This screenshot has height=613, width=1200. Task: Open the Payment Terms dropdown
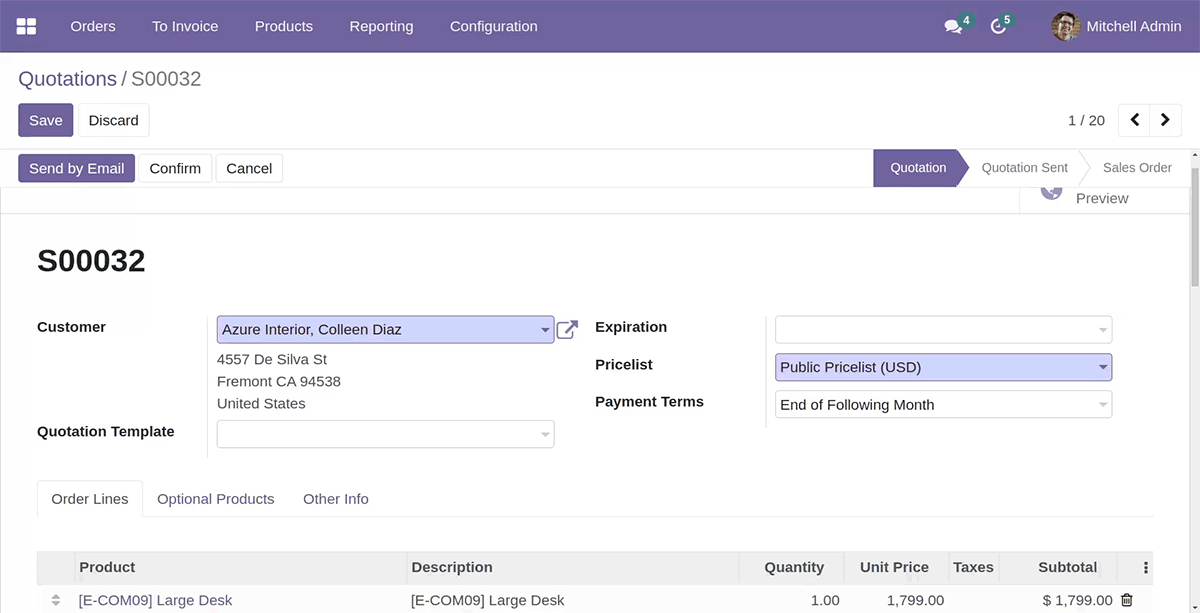pos(1103,405)
